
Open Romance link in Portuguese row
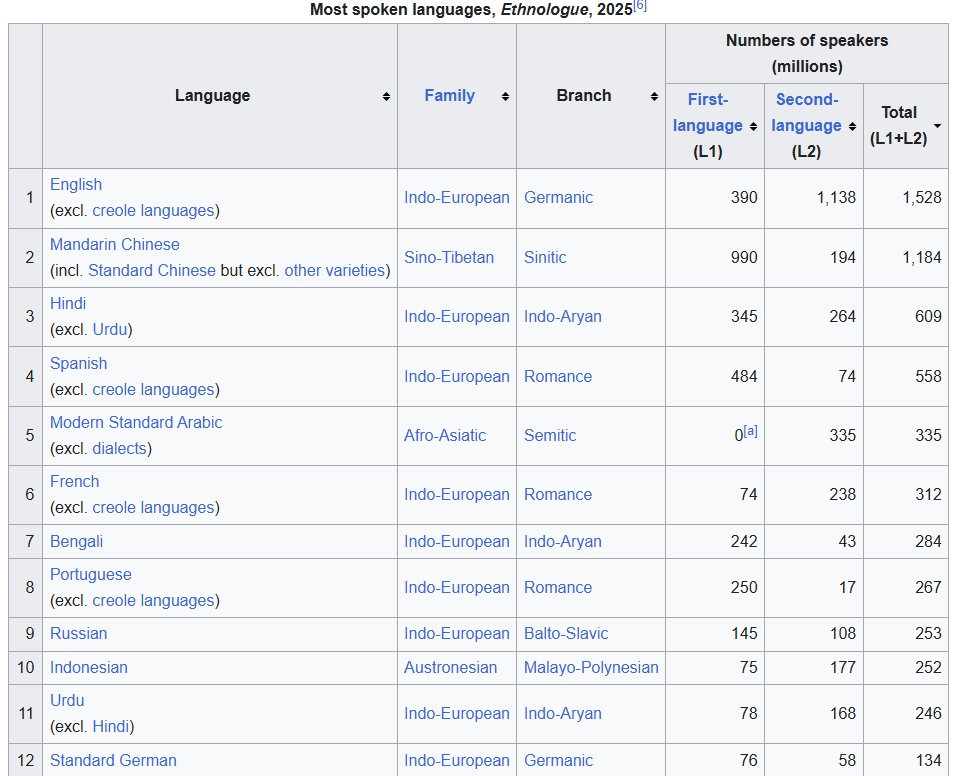(x=558, y=587)
